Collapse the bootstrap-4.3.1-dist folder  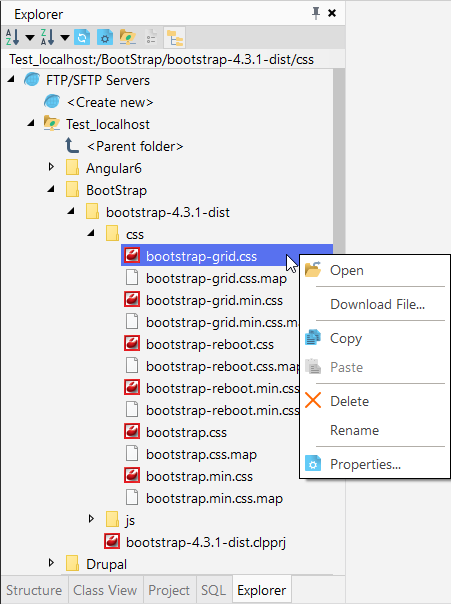click(71, 211)
